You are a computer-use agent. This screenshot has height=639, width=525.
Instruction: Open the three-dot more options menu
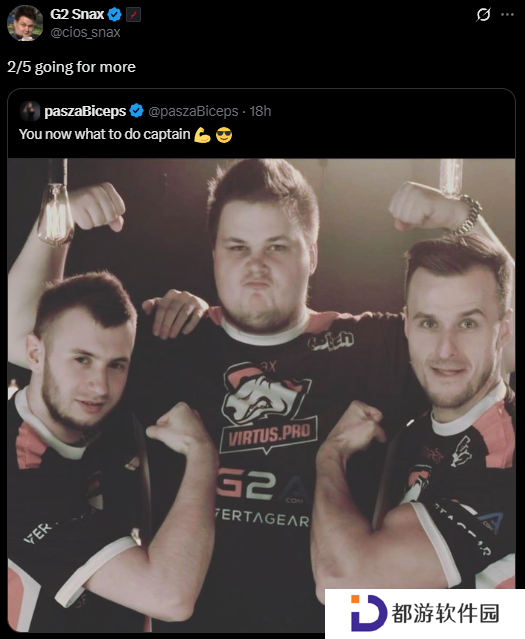(x=507, y=15)
